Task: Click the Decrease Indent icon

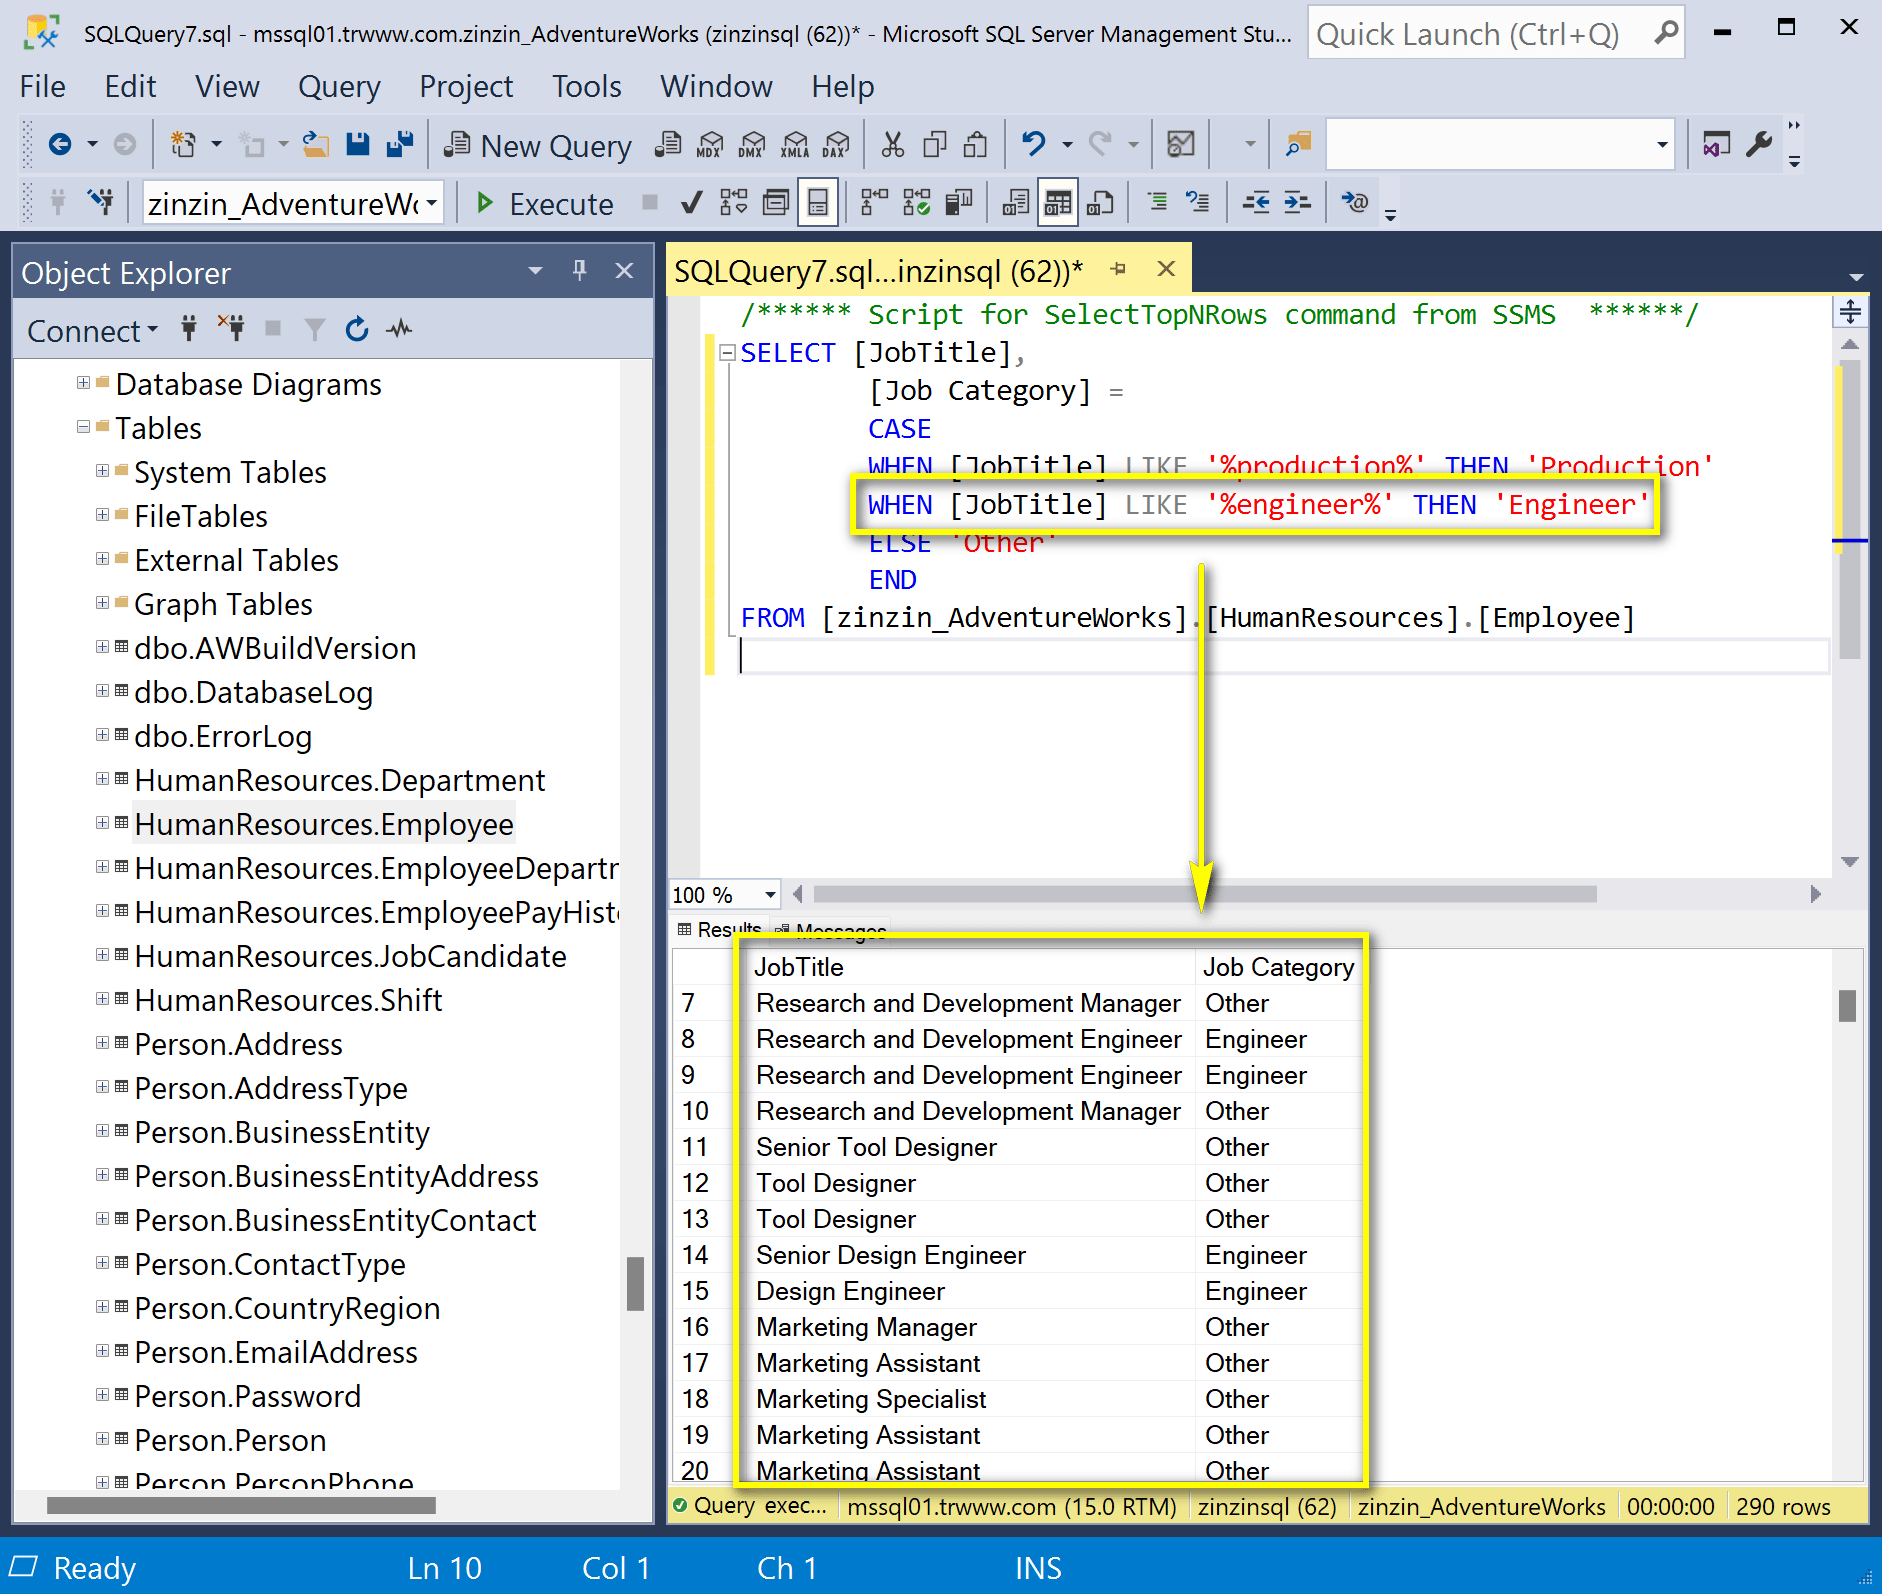Action: click(x=1256, y=204)
